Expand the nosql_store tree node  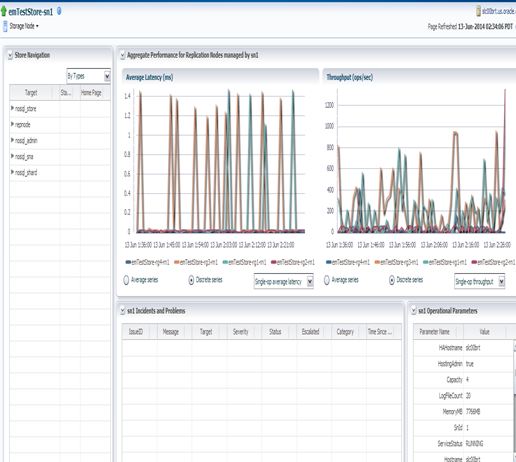[x=12, y=108]
